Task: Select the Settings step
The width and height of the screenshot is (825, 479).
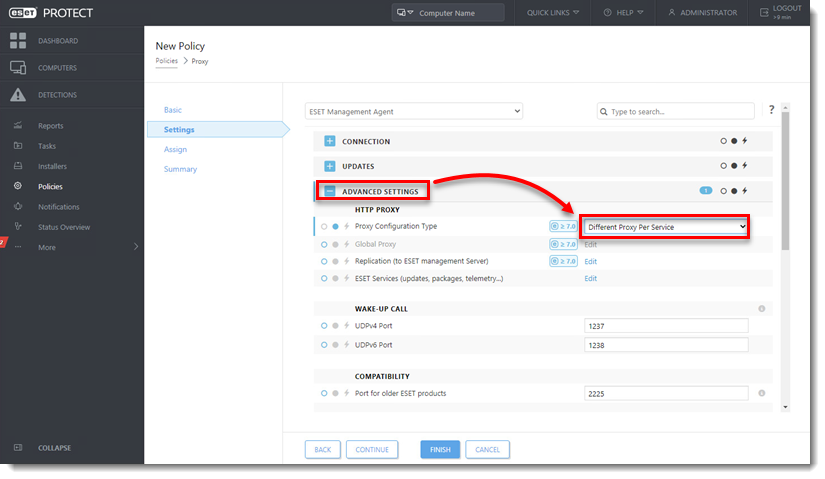Action: coord(218,129)
